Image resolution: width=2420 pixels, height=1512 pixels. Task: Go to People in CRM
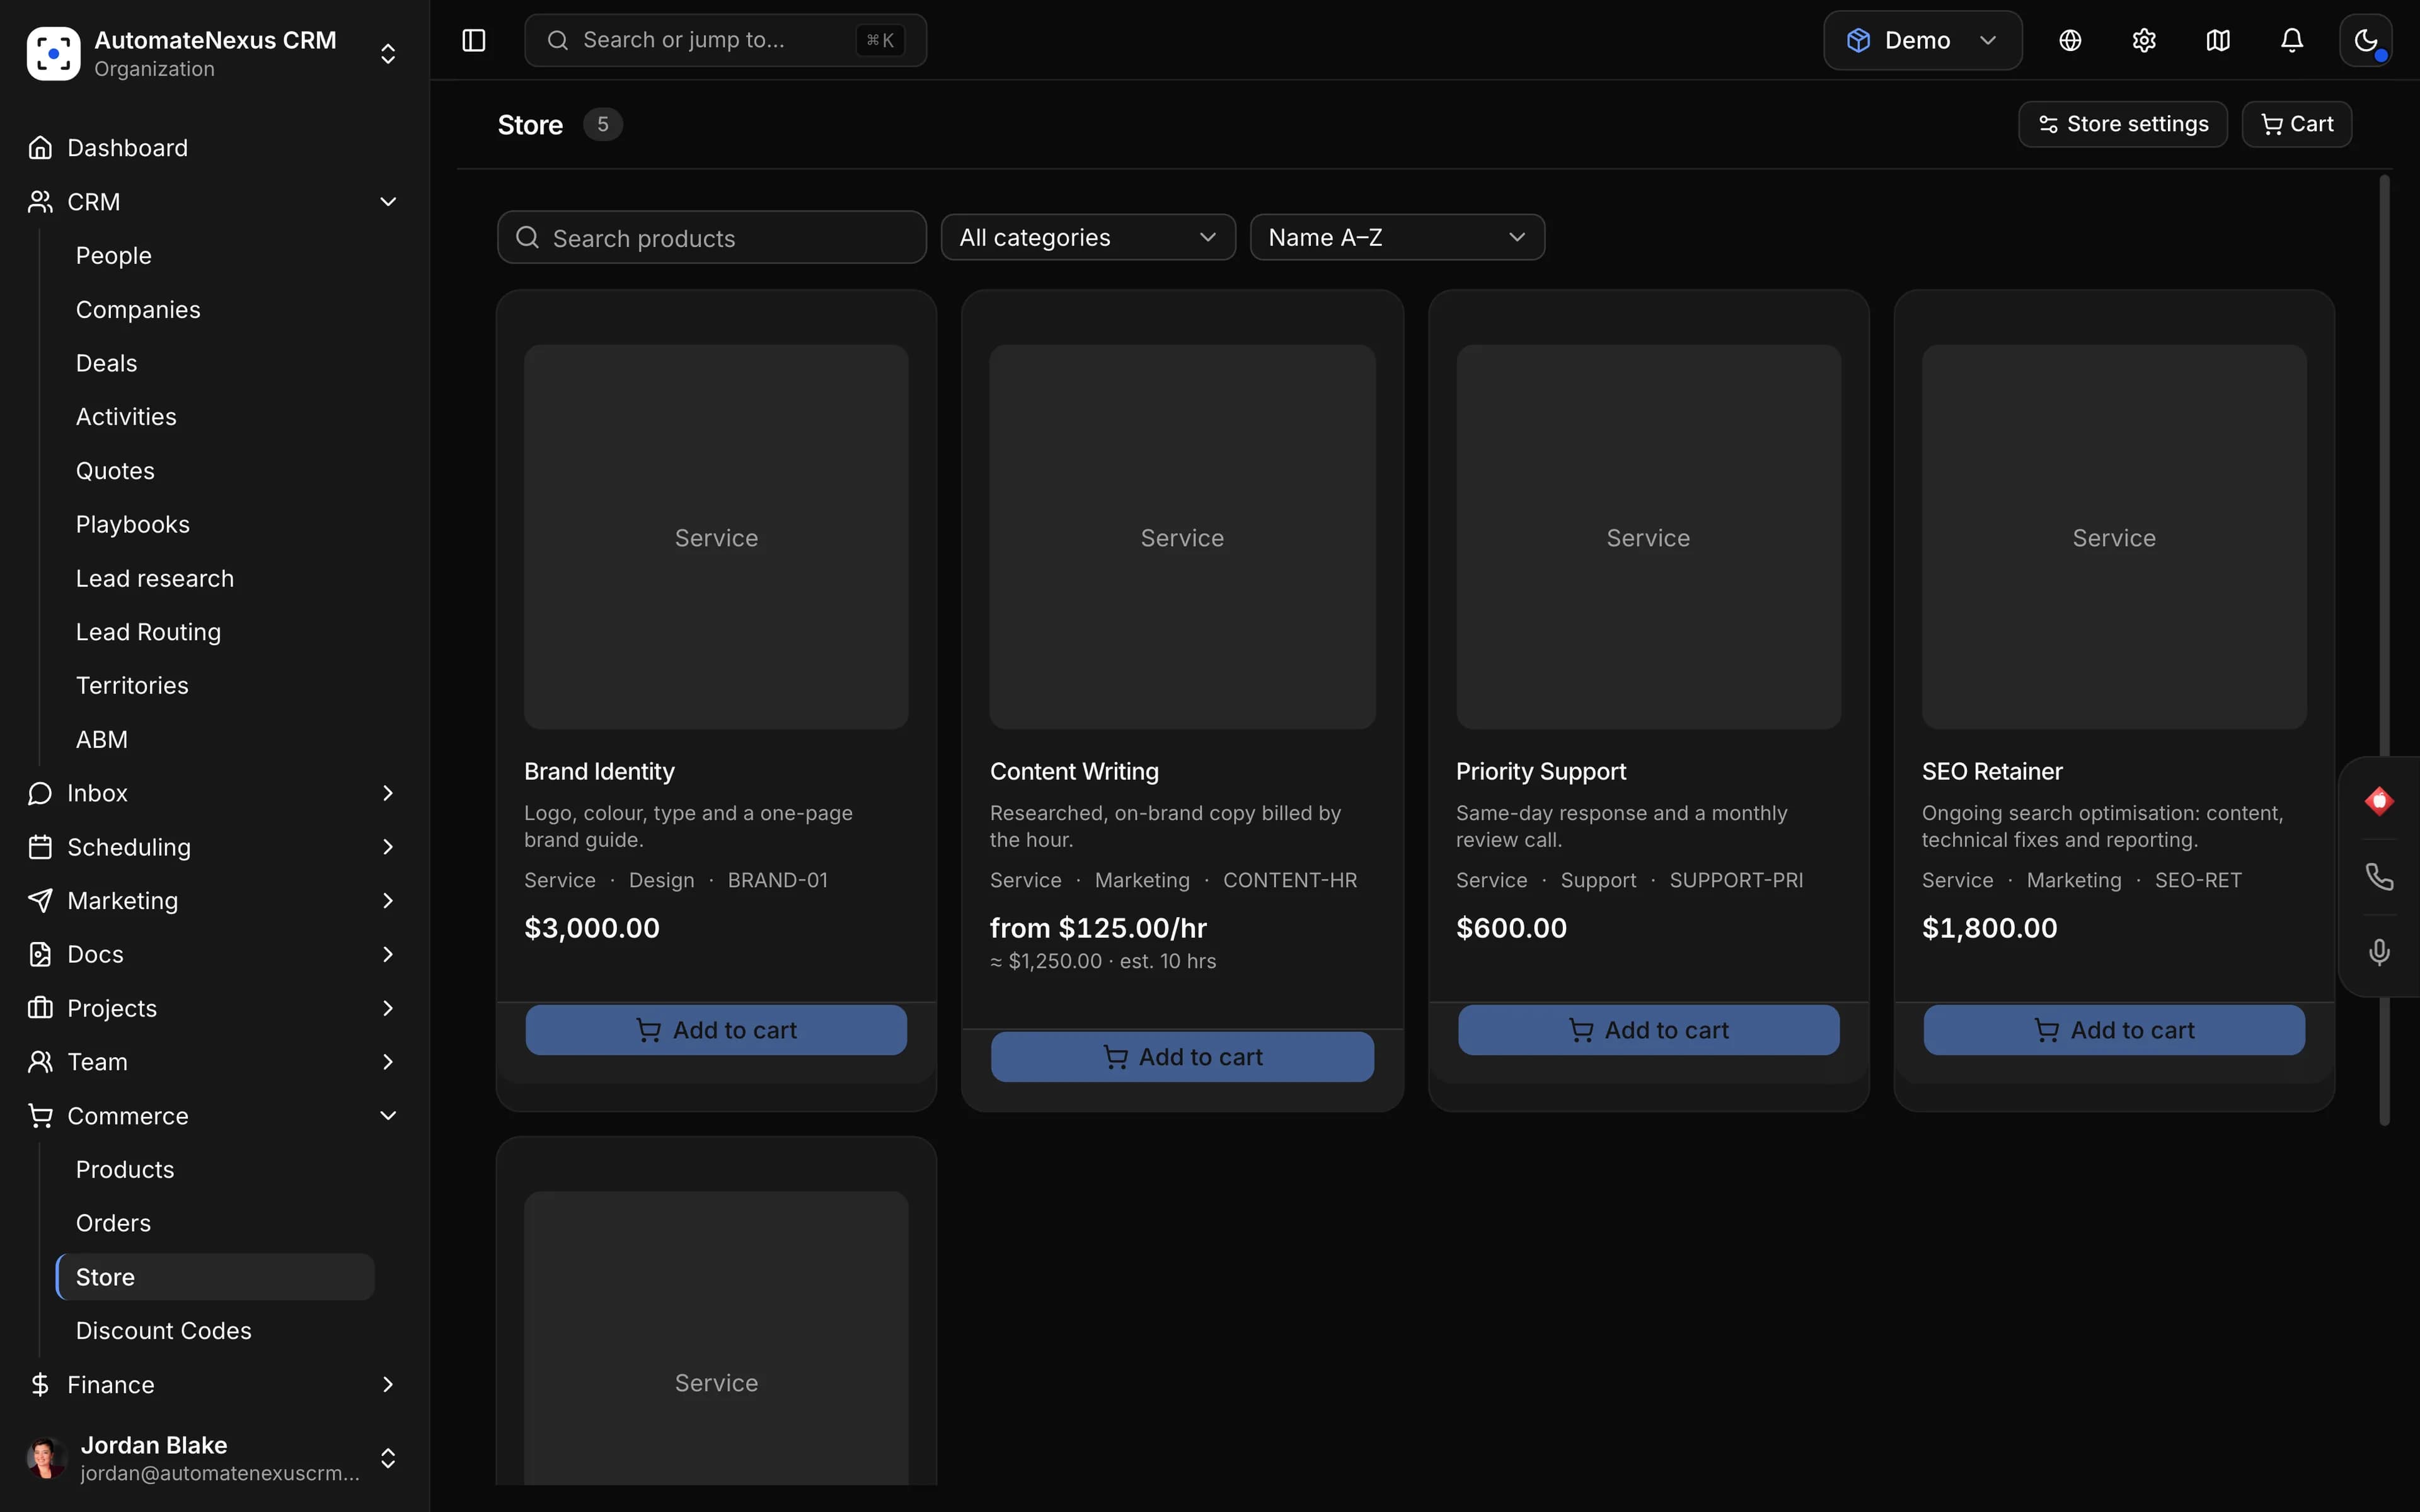(x=114, y=256)
